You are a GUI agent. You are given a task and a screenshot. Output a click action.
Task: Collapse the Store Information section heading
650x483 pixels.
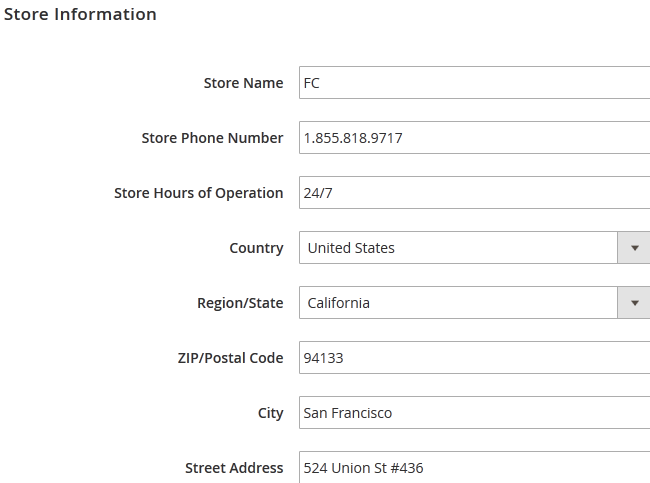[x=81, y=14]
